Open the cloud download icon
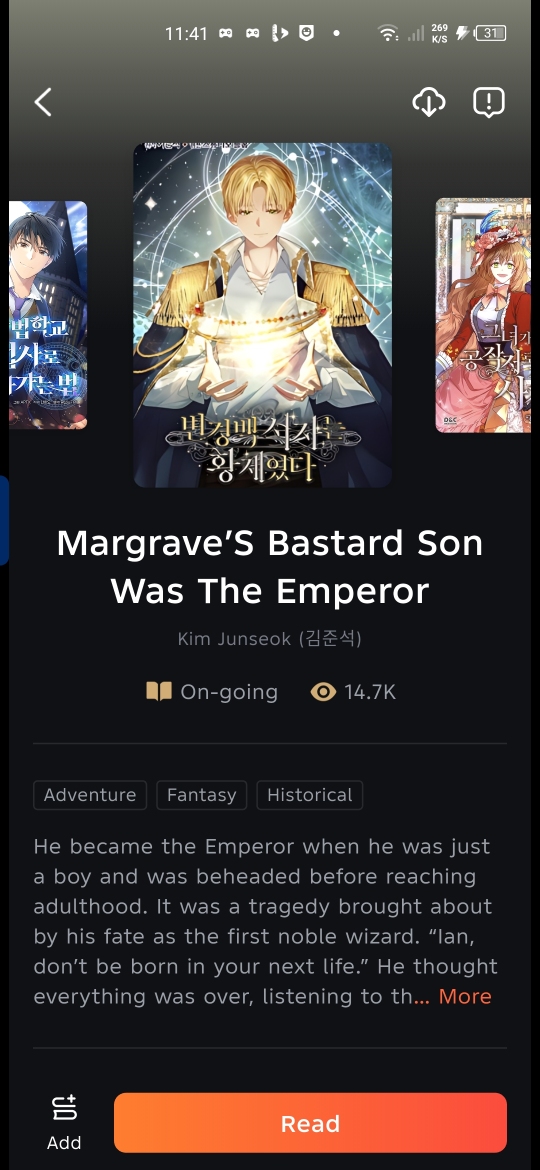This screenshot has height=1170, width=540. click(429, 102)
